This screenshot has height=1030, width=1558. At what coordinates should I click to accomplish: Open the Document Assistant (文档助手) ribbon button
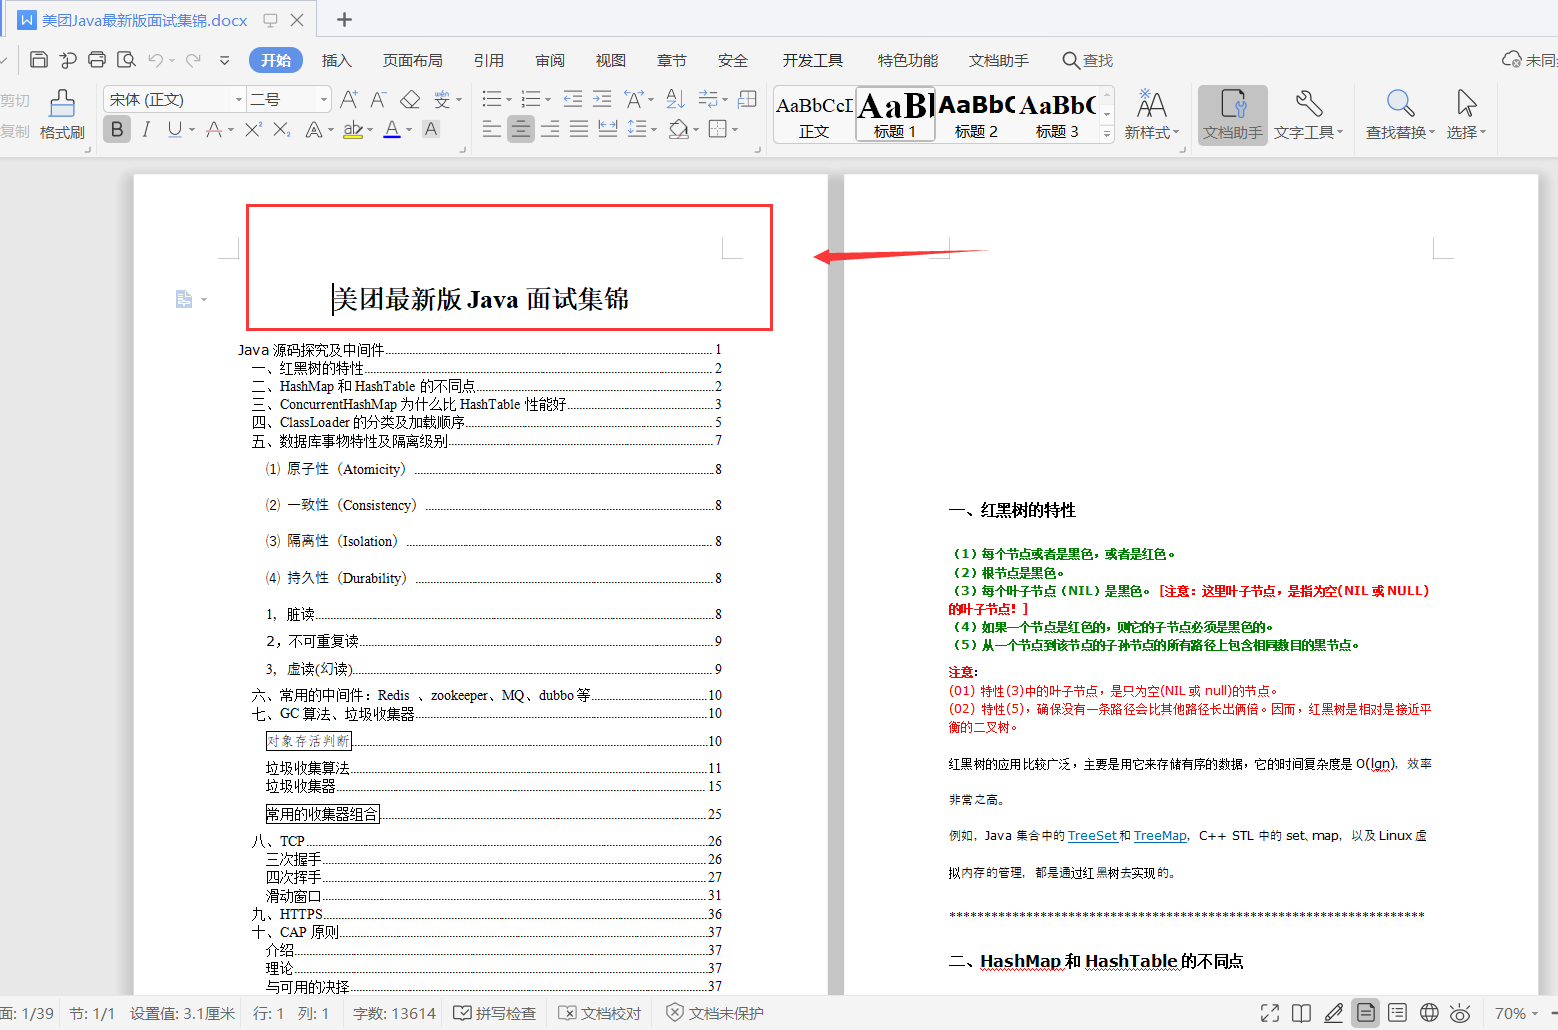[1233, 115]
